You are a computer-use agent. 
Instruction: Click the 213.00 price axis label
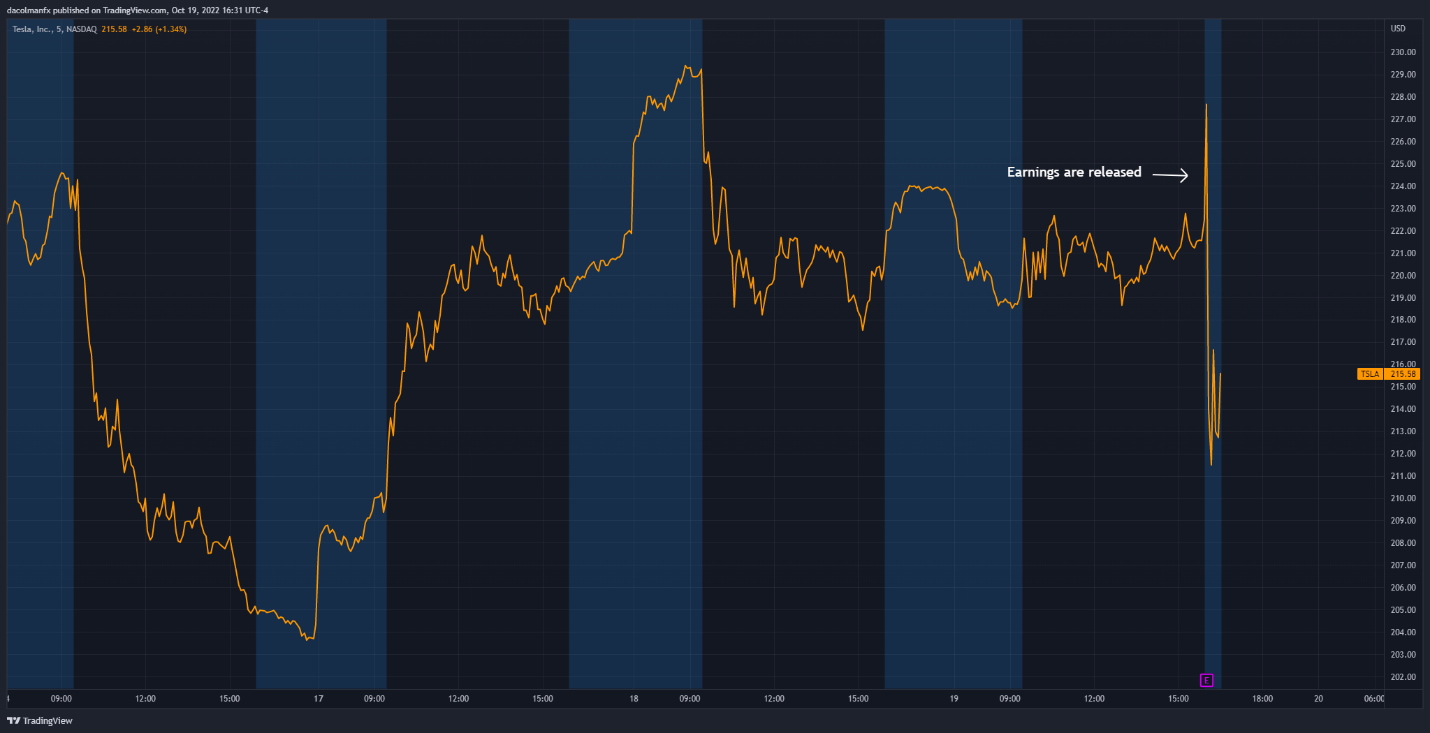pyautogui.click(x=1402, y=431)
